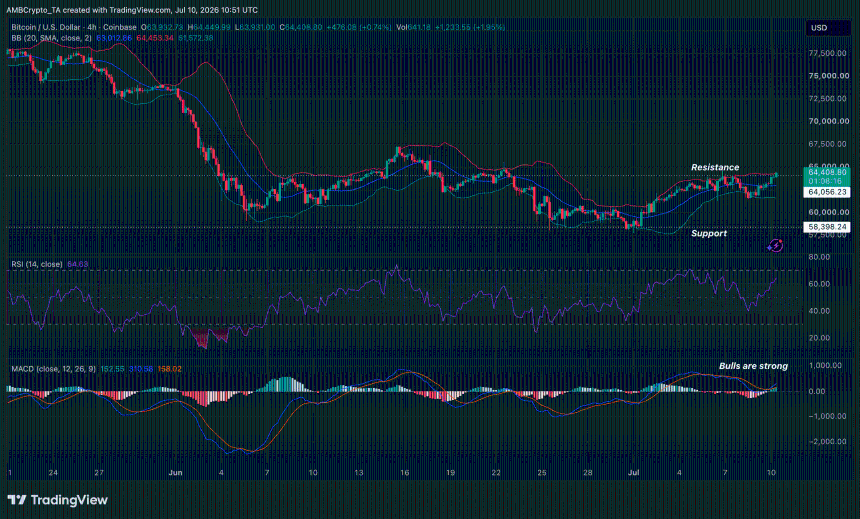Image resolution: width=860 pixels, height=519 pixels.
Task: Click the Vol 641.18 readout in header
Action: [x=414, y=27]
